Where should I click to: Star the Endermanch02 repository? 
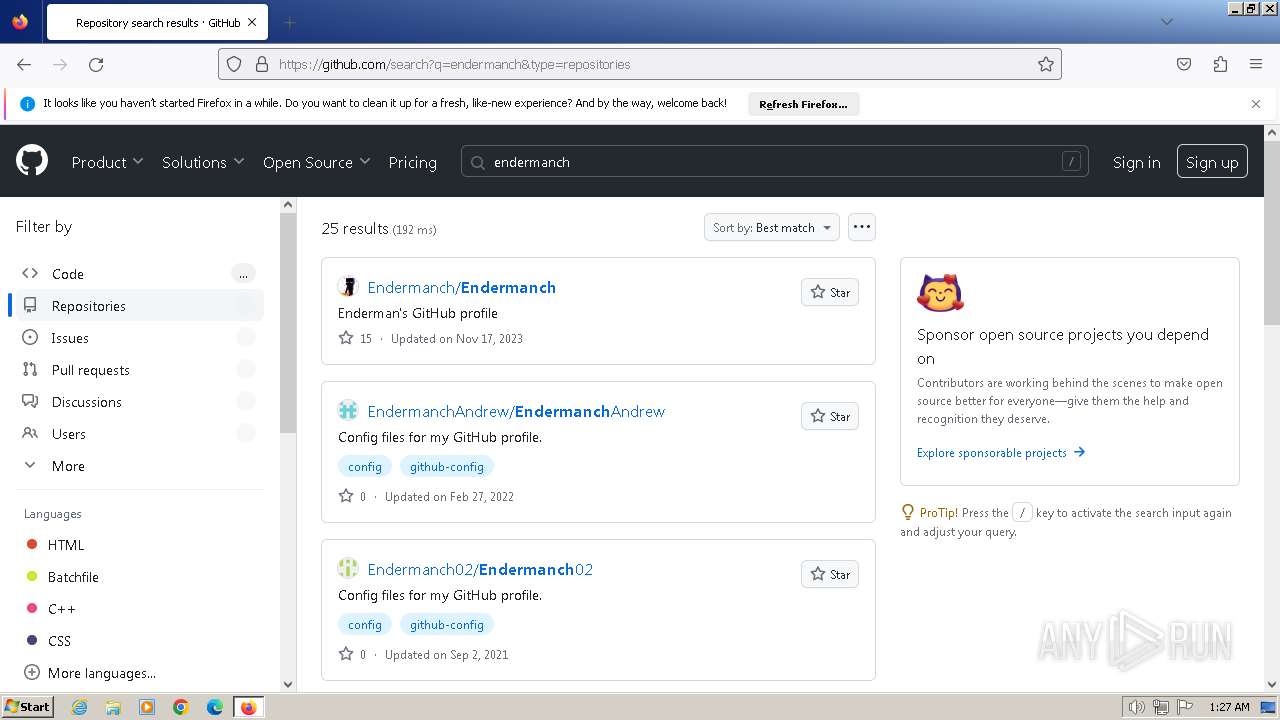830,574
